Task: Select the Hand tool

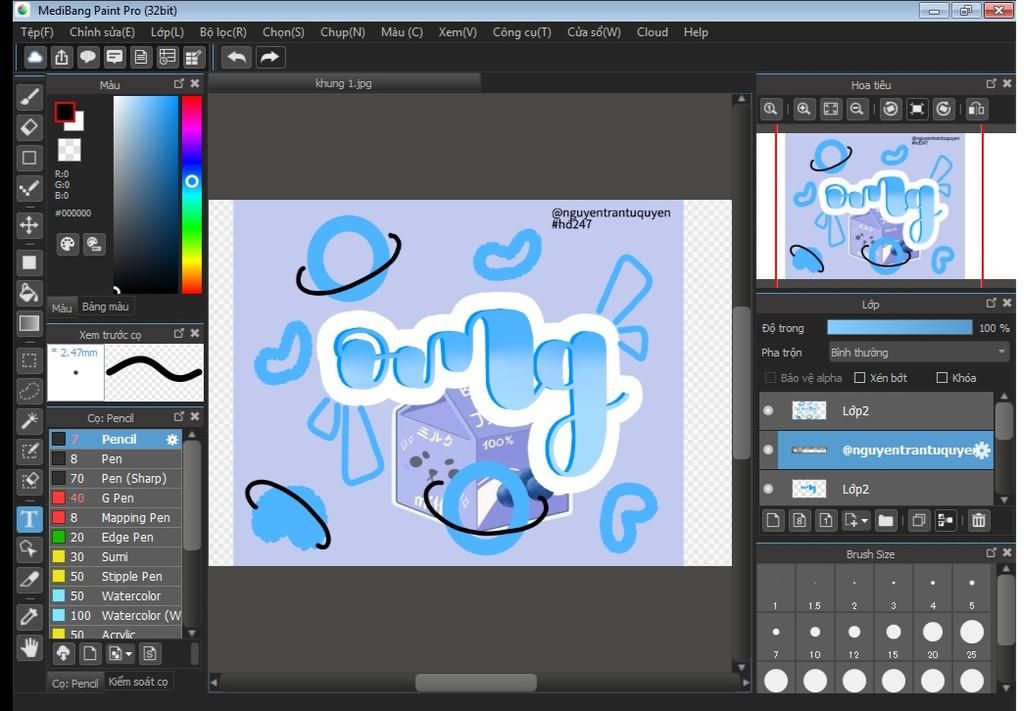Action: pos(29,648)
